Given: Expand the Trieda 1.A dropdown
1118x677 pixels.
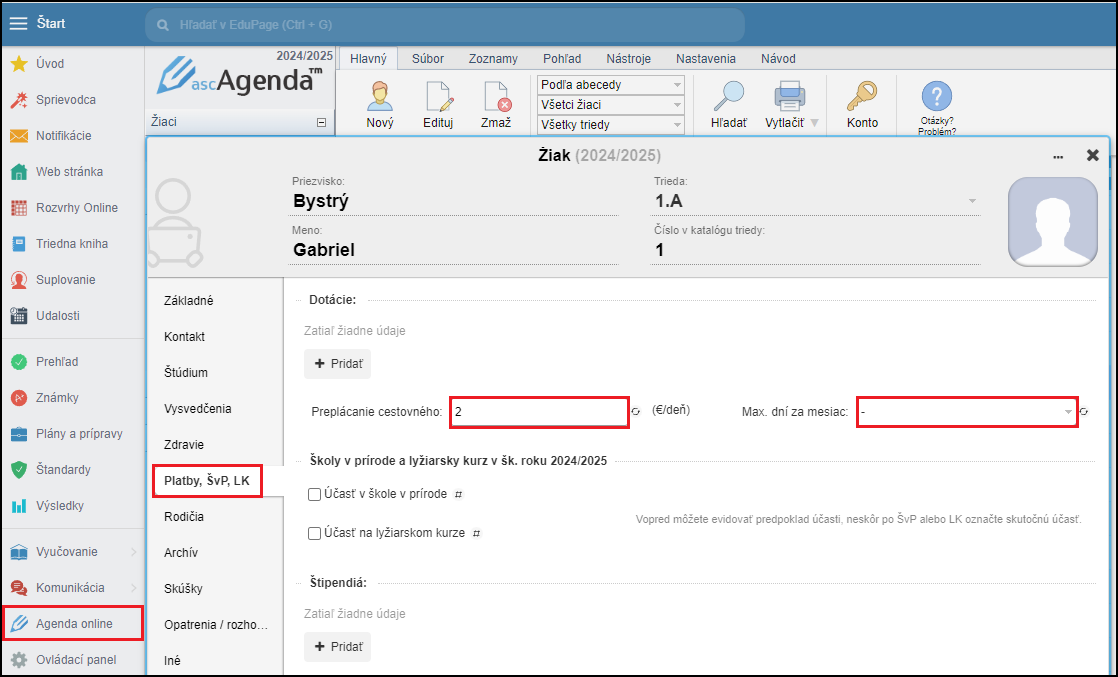Looking at the screenshot, I should (x=972, y=202).
